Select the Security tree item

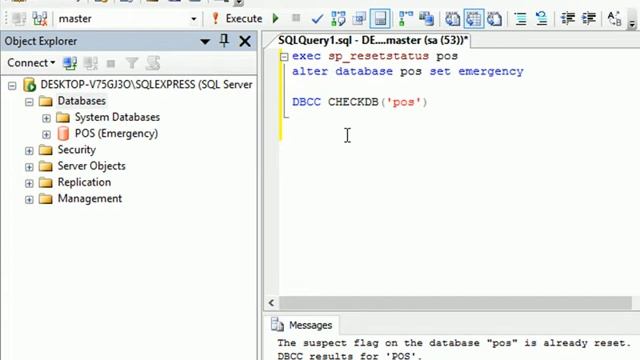pos(76,150)
